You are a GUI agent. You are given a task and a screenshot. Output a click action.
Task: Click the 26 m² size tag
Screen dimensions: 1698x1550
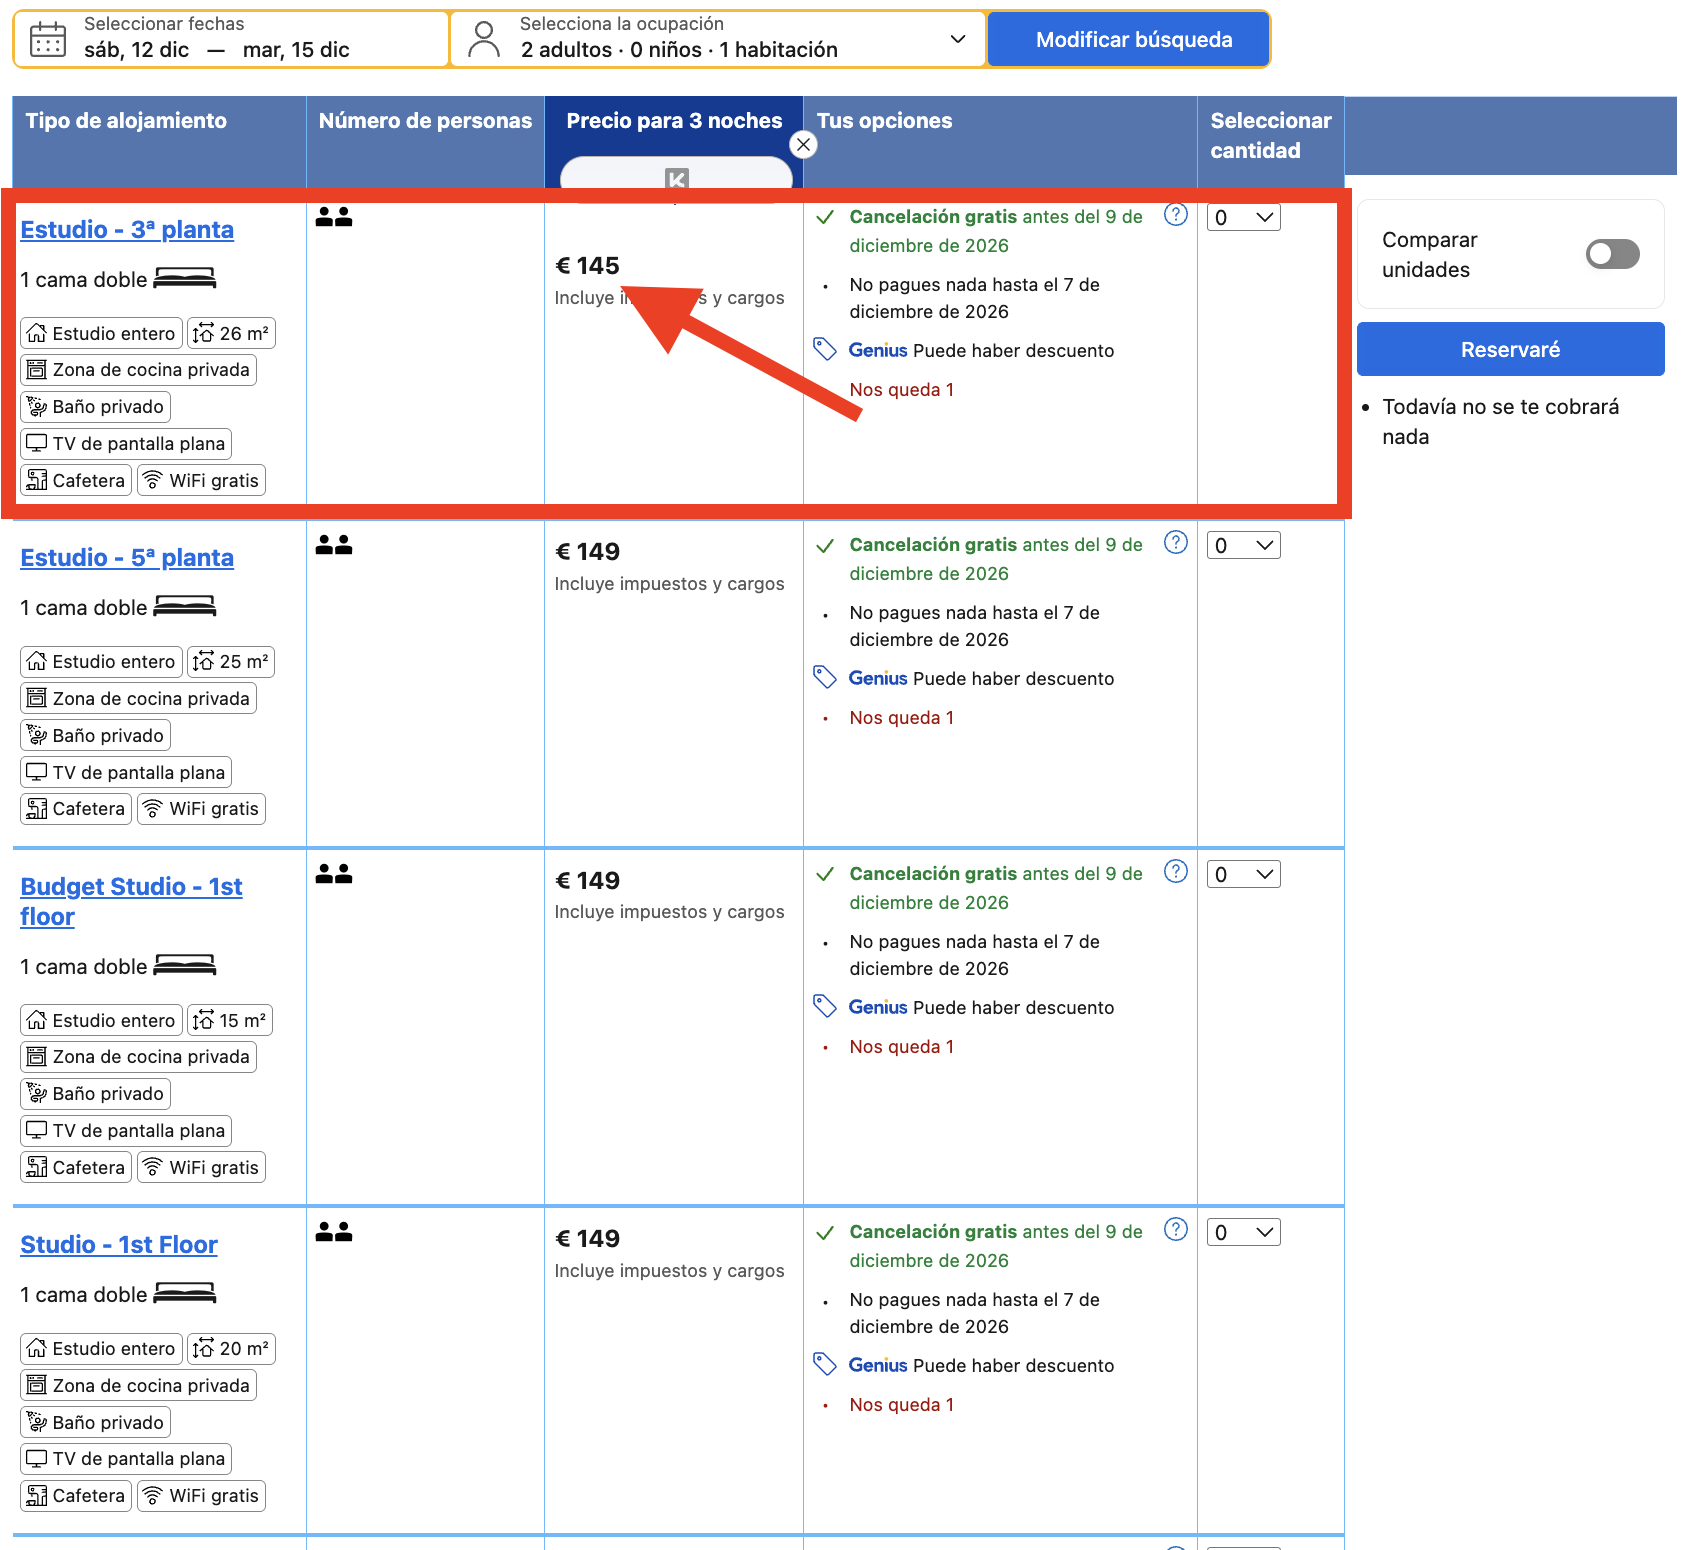(x=231, y=333)
